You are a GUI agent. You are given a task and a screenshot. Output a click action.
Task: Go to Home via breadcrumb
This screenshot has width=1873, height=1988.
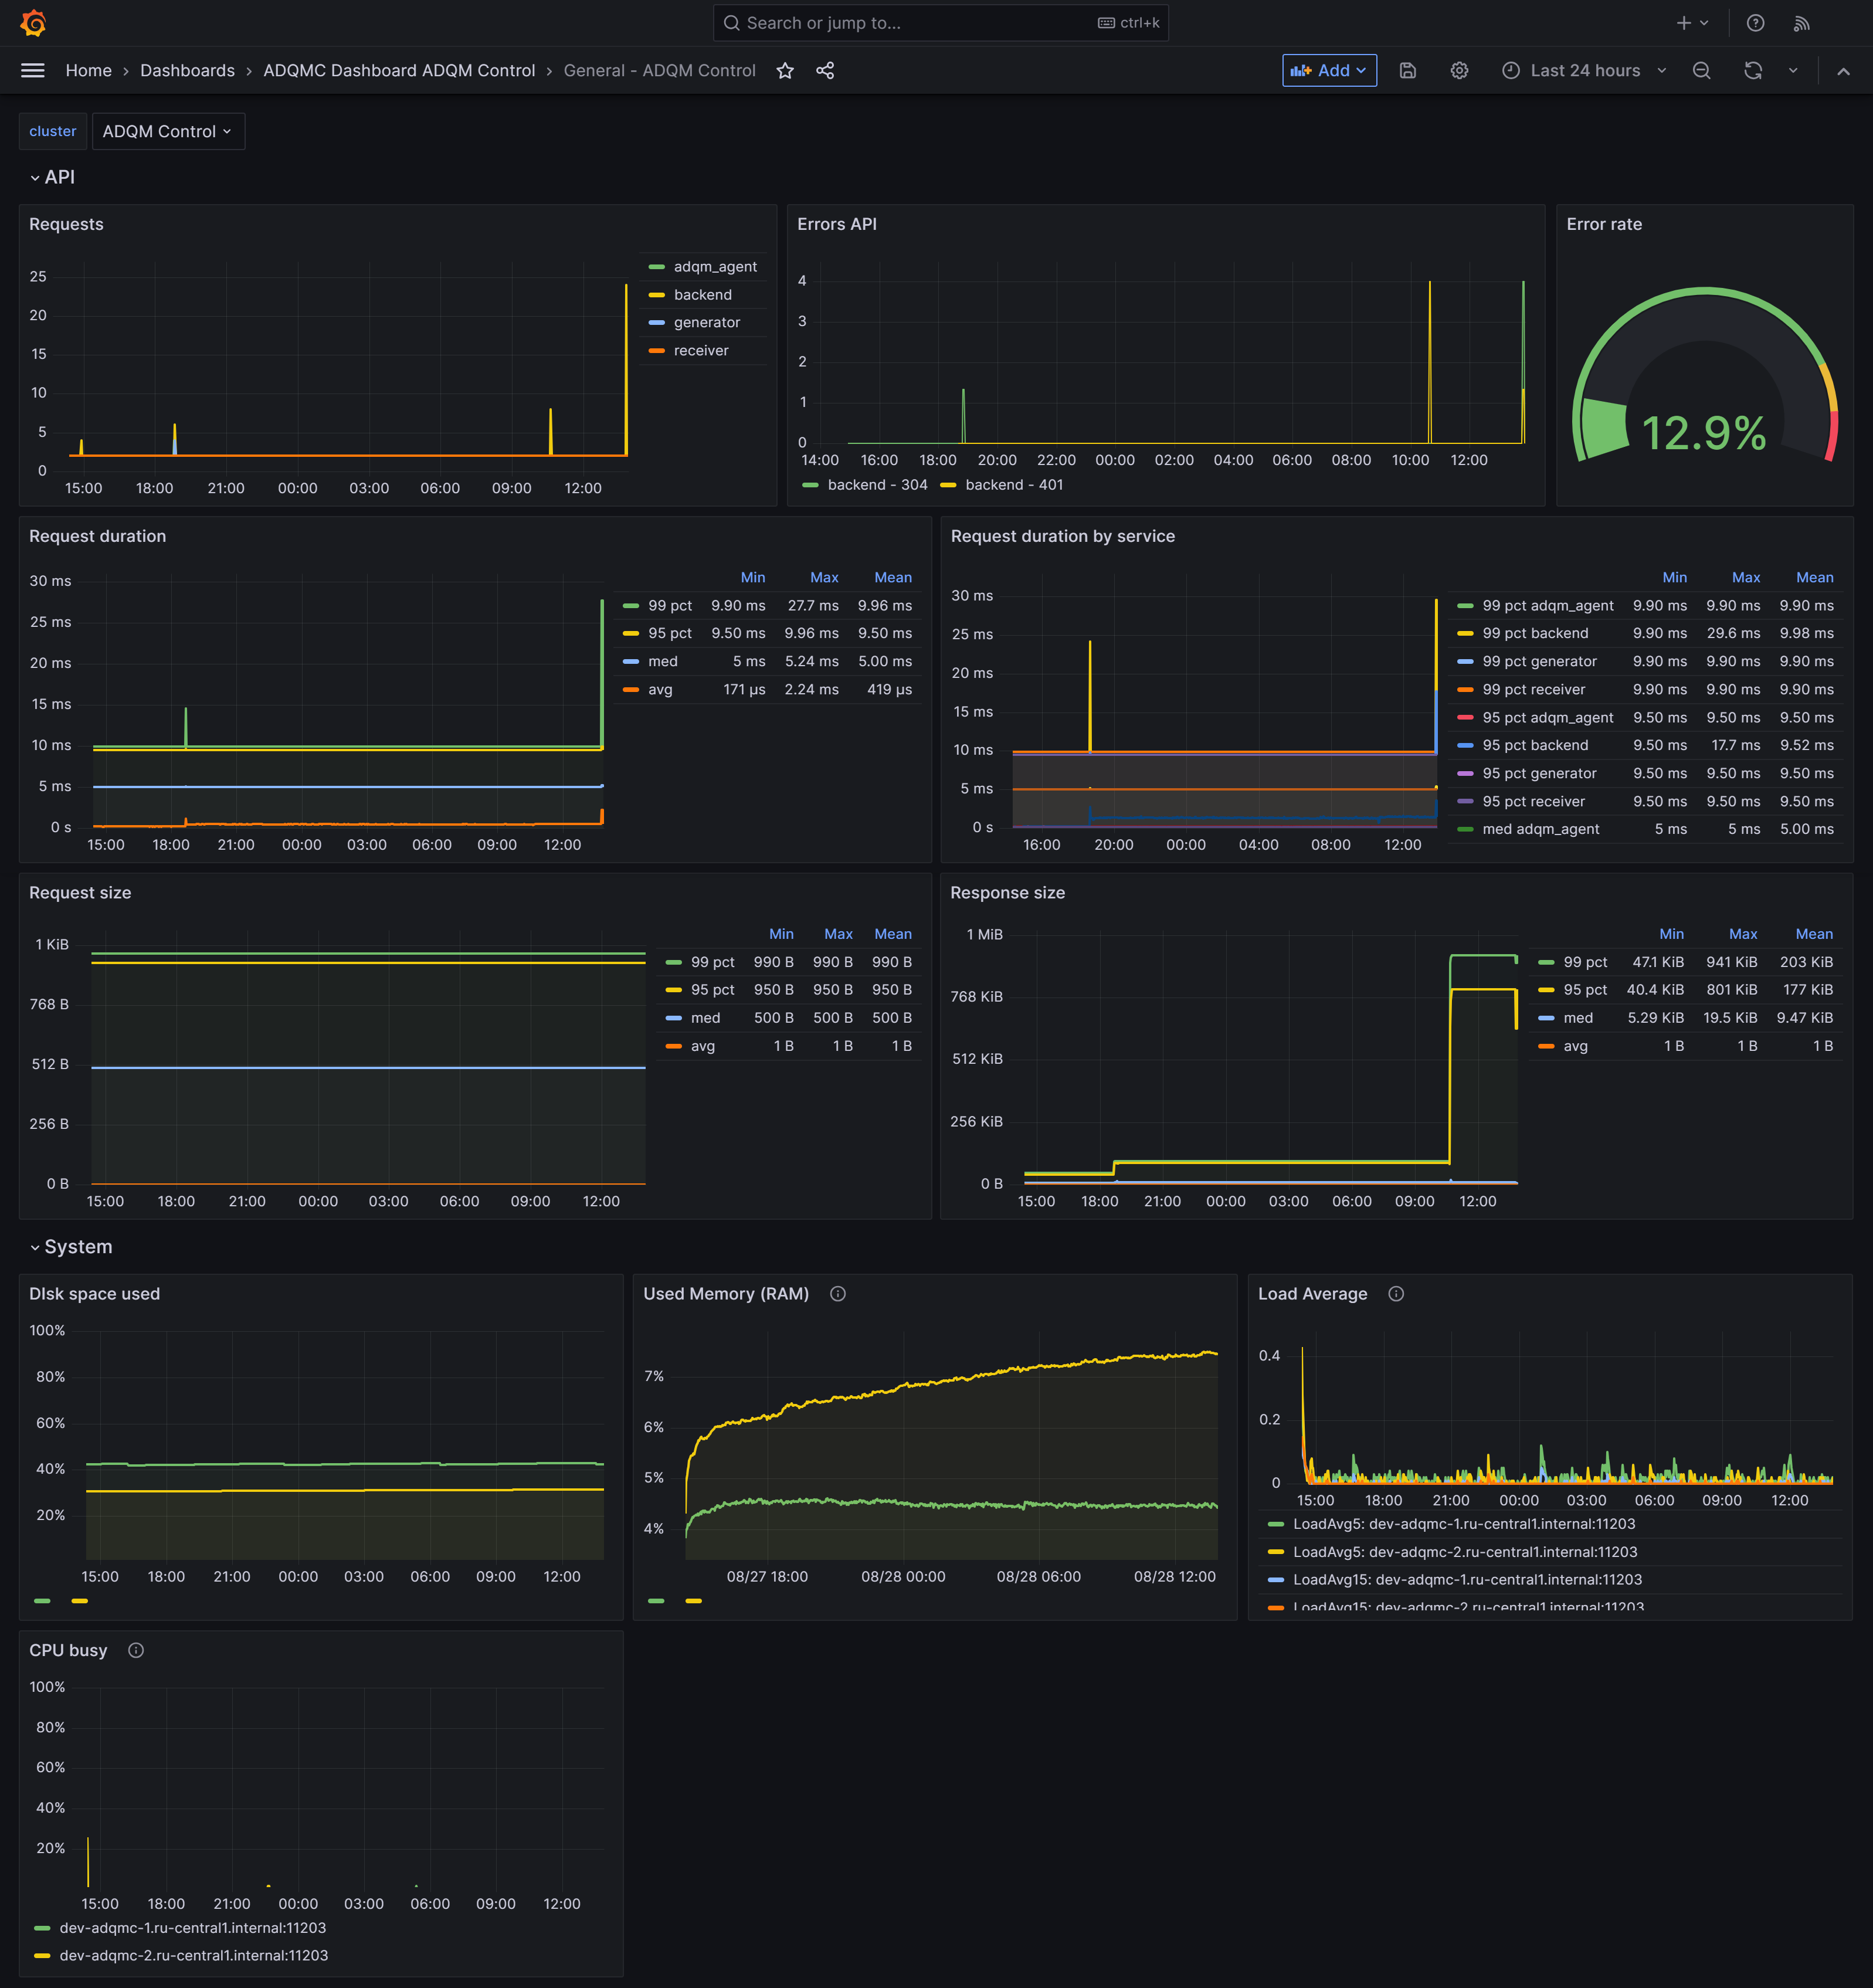click(x=88, y=70)
